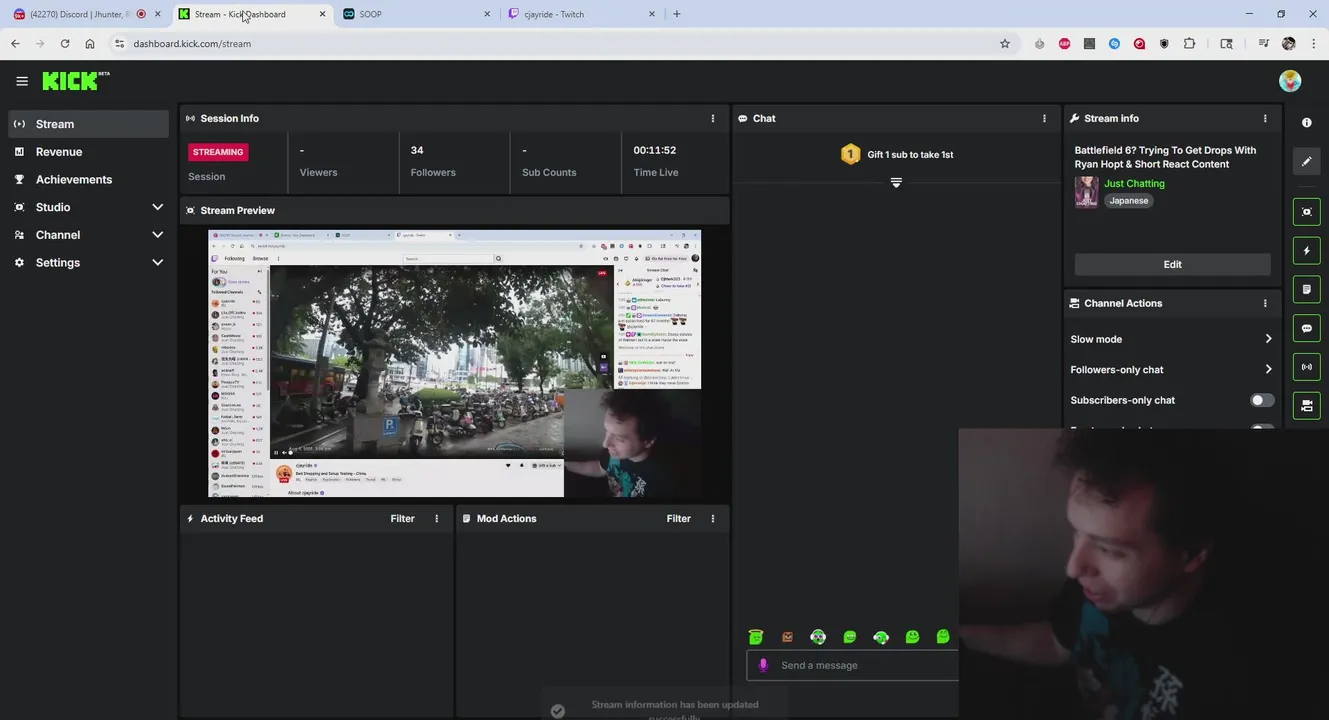Click the Edit button in Stream info
This screenshot has width=1329, height=720.
[1172, 265]
